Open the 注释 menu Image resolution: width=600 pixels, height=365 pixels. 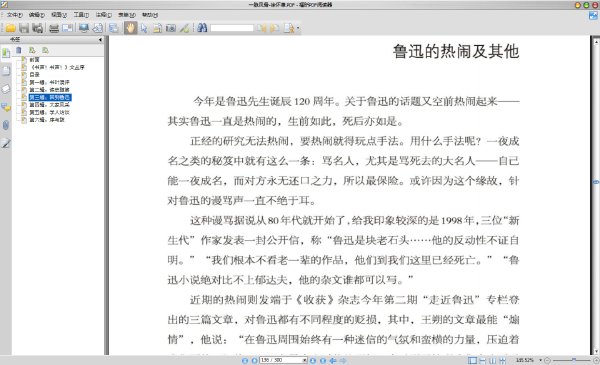point(103,15)
